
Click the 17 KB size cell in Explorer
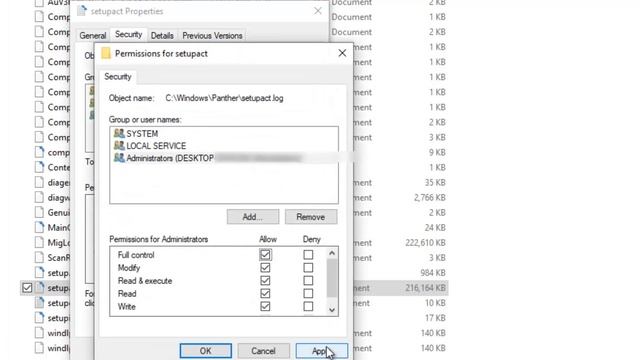(435, 318)
